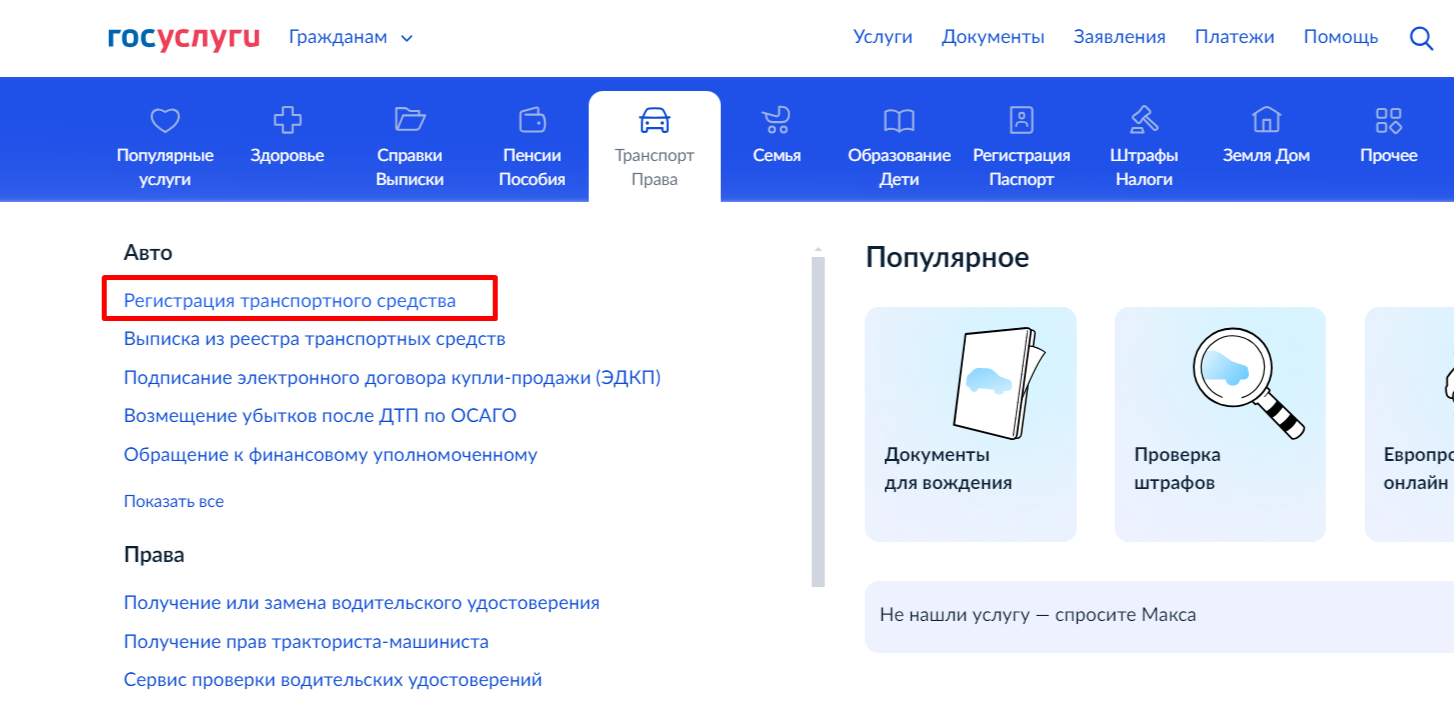Open Получение прав тракториста-машиниста link
Image resolution: width=1454 pixels, height=727 pixels.
(x=306, y=642)
